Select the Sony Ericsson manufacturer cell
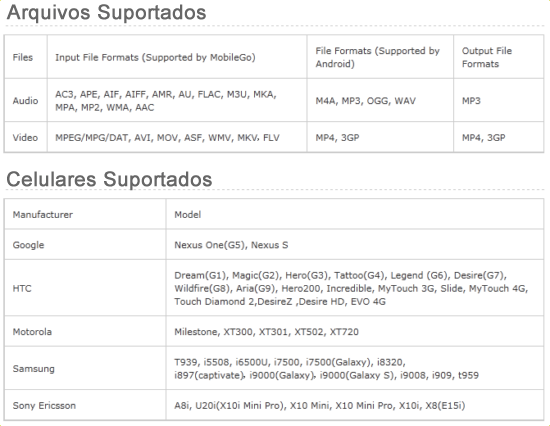The image size is (550, 426). click(x=44, y=405)
